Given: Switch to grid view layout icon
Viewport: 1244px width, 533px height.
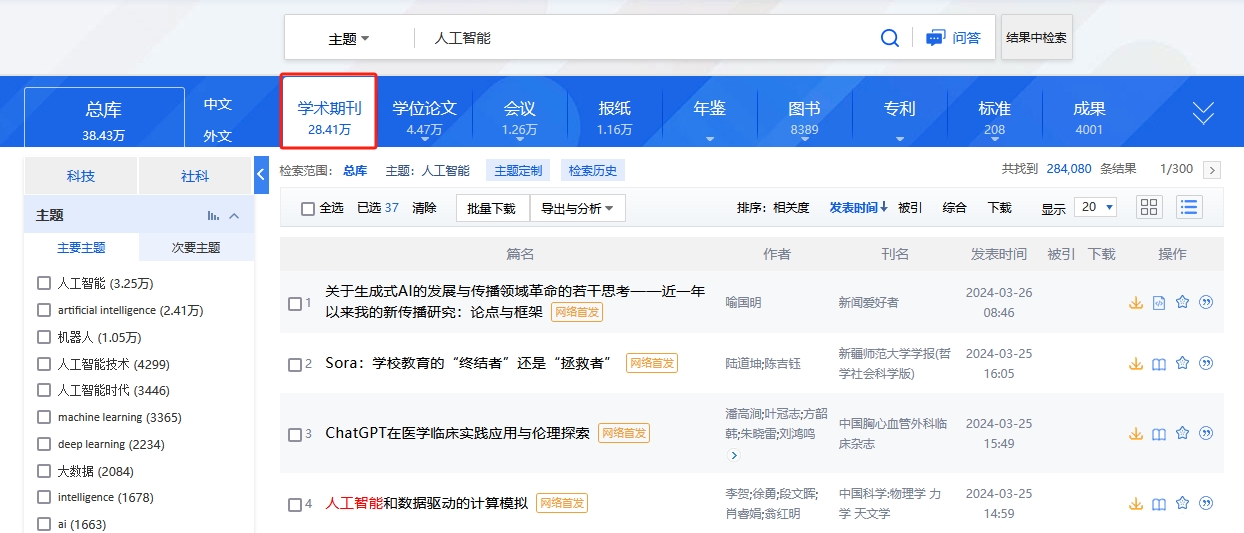Looking at the screenshot, I should [1149, 207].
